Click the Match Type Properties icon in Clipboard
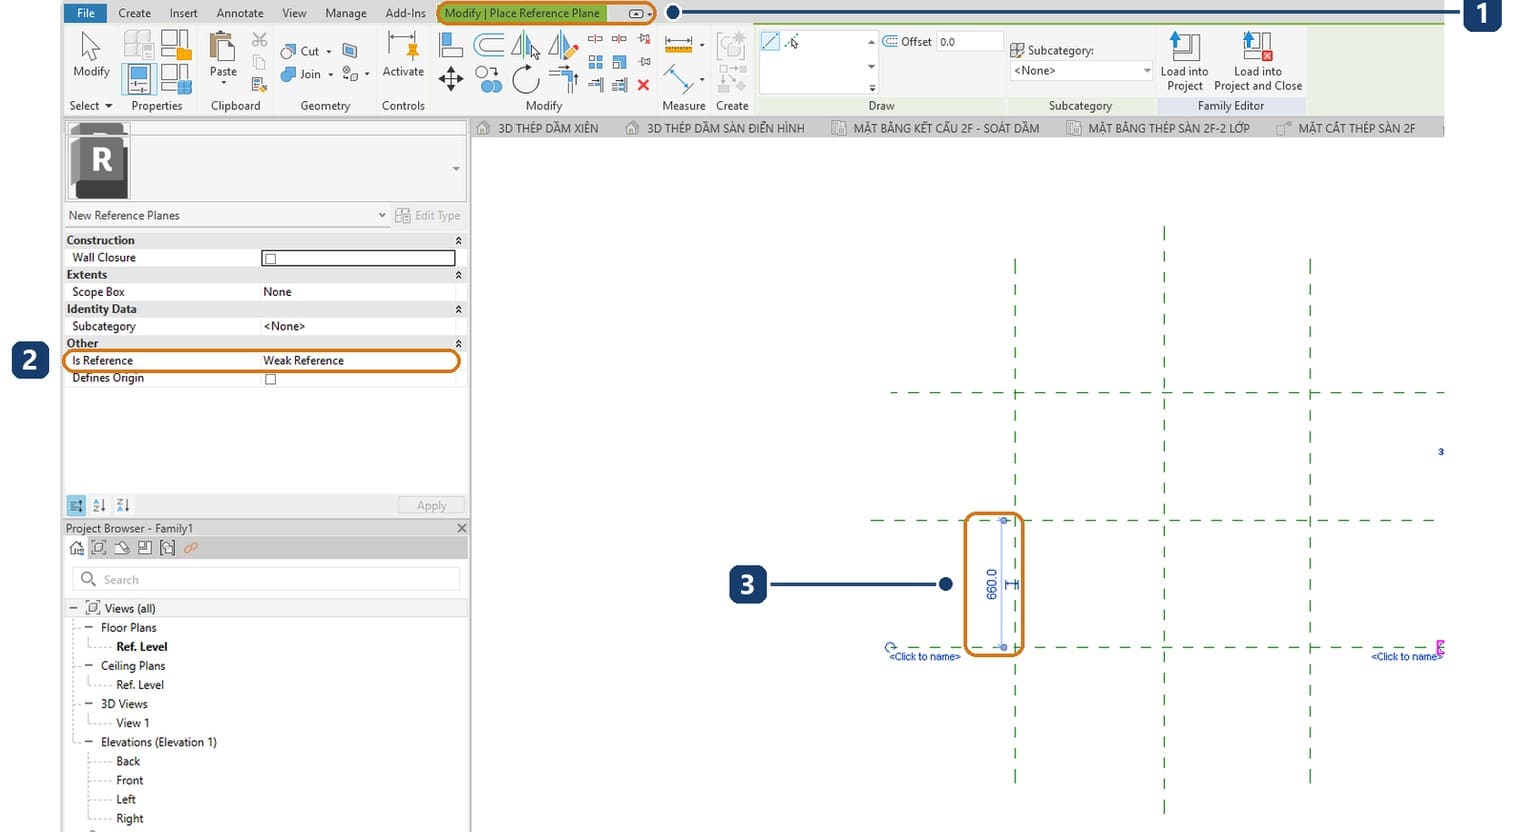Image resolution: width=1520 pixels, height=832 pixels. (259, 84)
